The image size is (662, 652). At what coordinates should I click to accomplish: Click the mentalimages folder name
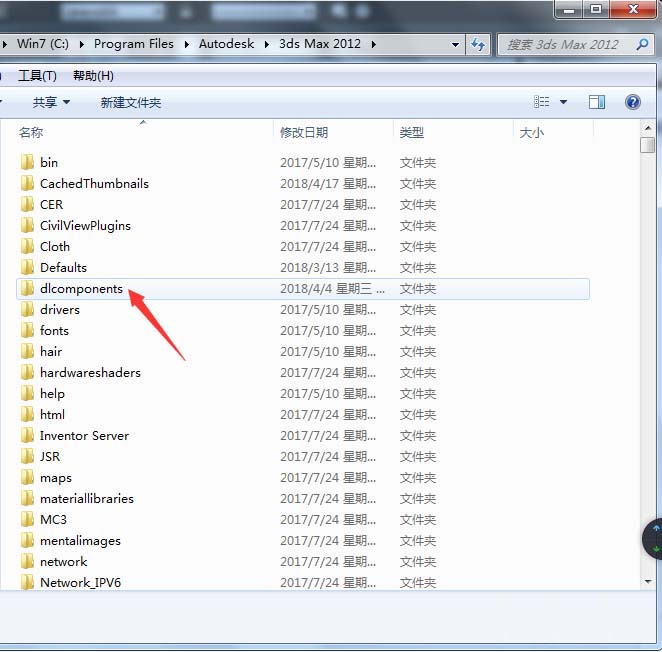[x=80, y=541]
